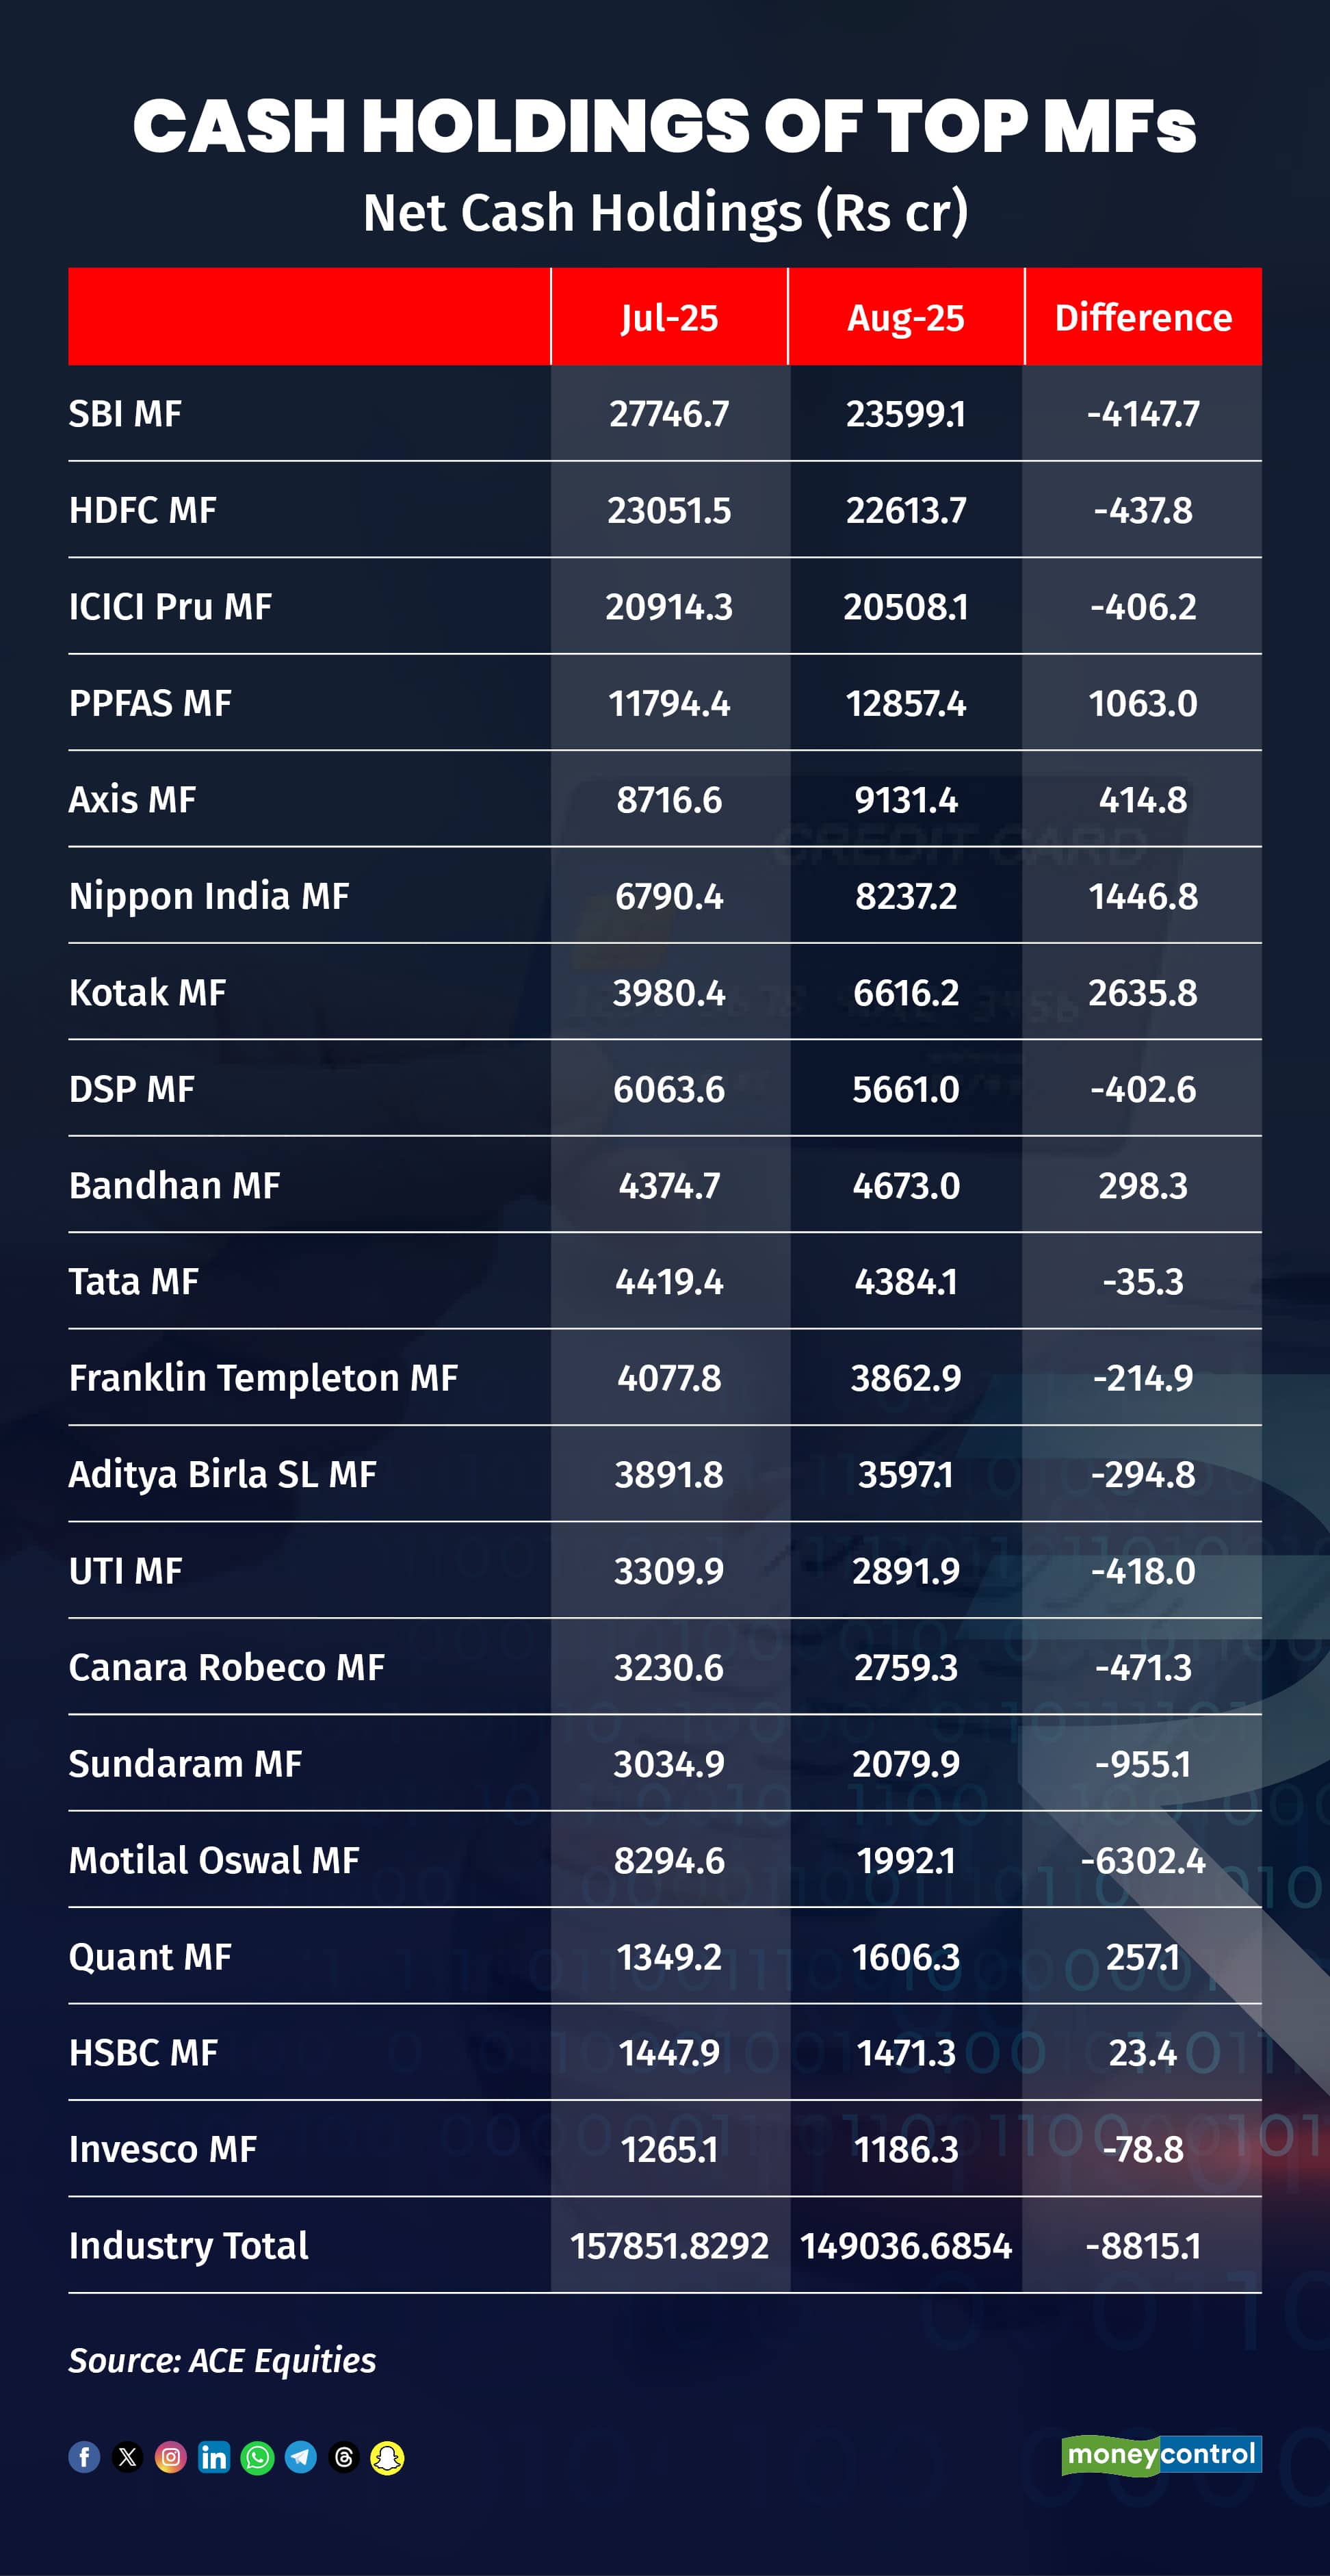The width and height of the screenshot is (1330, 2576).
Task: Open the Telegram icon
Action: (x=301, y=2457)
